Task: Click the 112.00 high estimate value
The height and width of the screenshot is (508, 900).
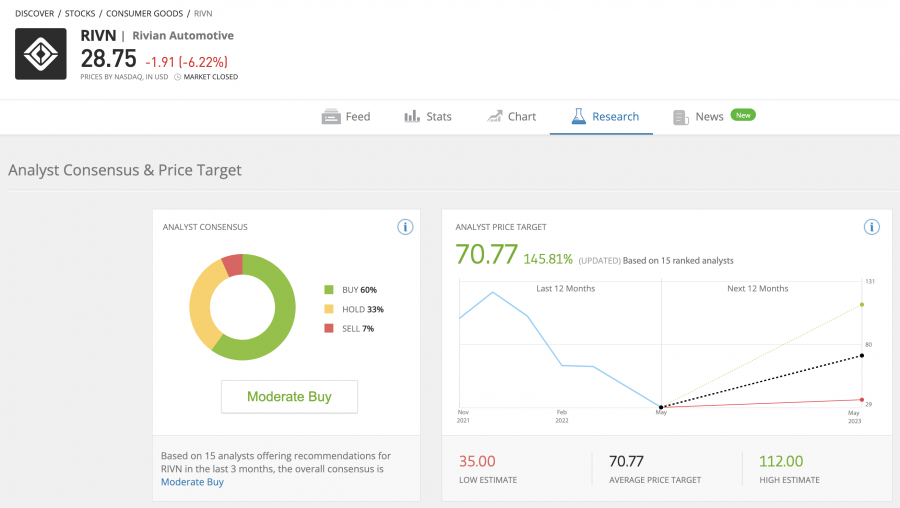Action: coord(781,462)
